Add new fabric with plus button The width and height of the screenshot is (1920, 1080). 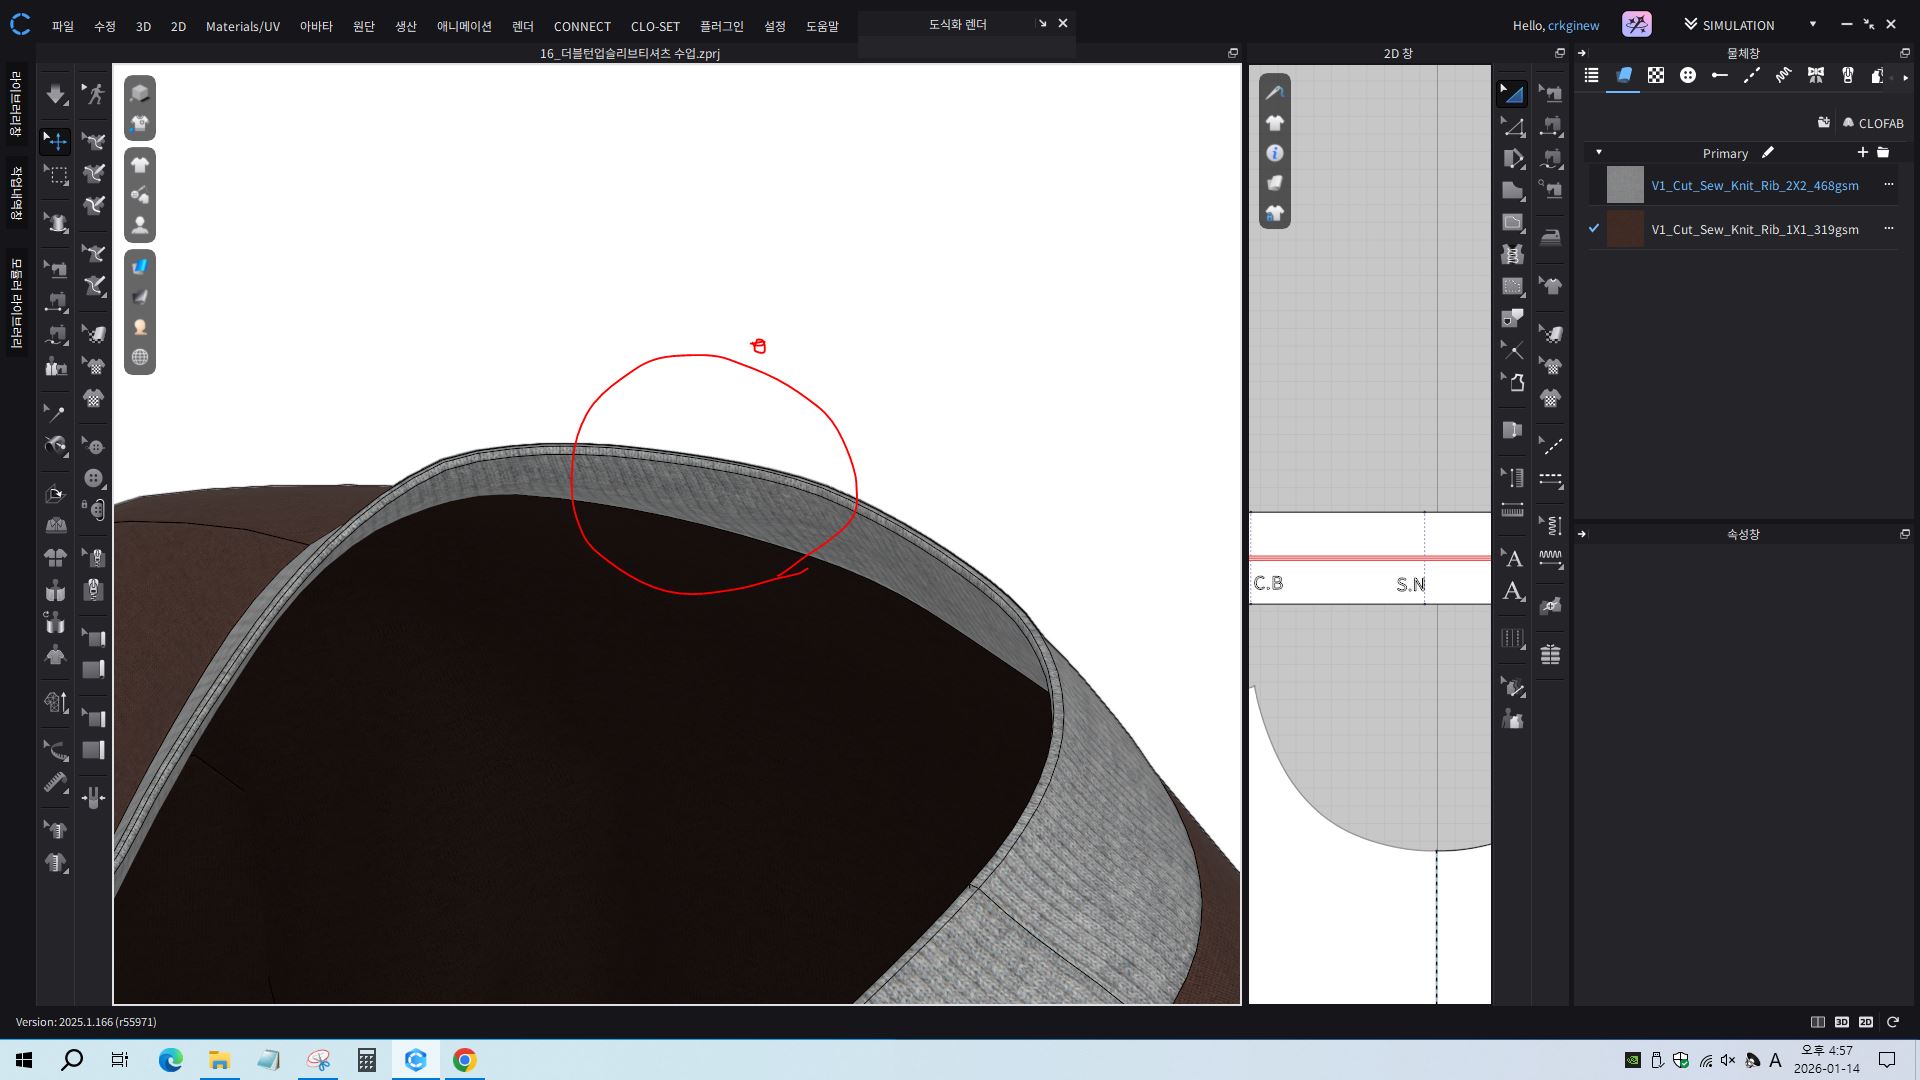pyautogui.click(x=1862, y=153)
